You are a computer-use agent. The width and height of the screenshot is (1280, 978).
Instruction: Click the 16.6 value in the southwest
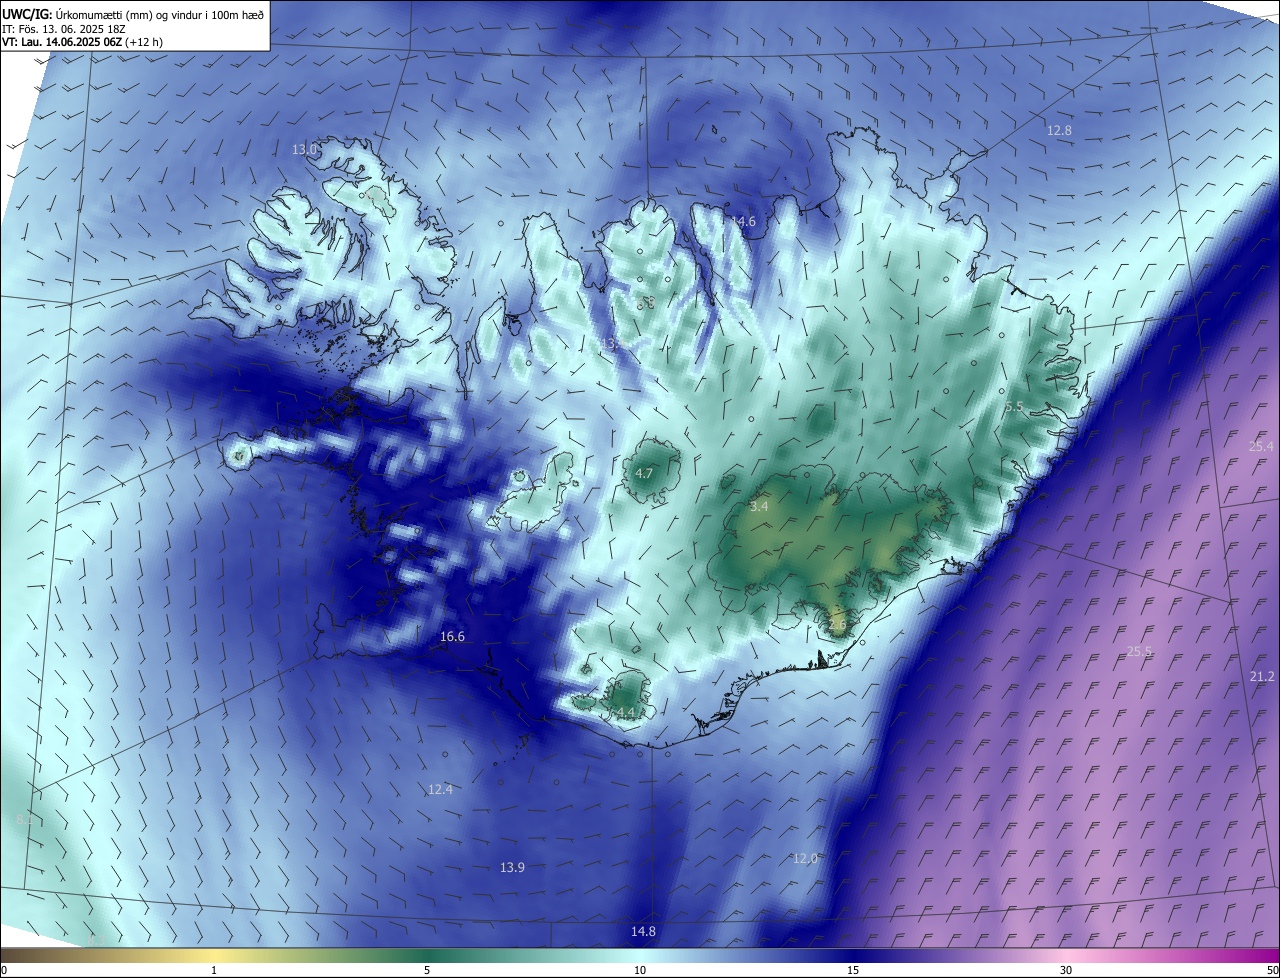pyautogui.click(x=452, y=636)
